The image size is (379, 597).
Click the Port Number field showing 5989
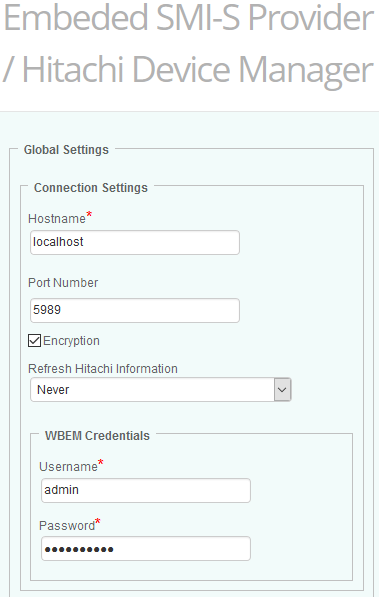[x=135, y=310]
